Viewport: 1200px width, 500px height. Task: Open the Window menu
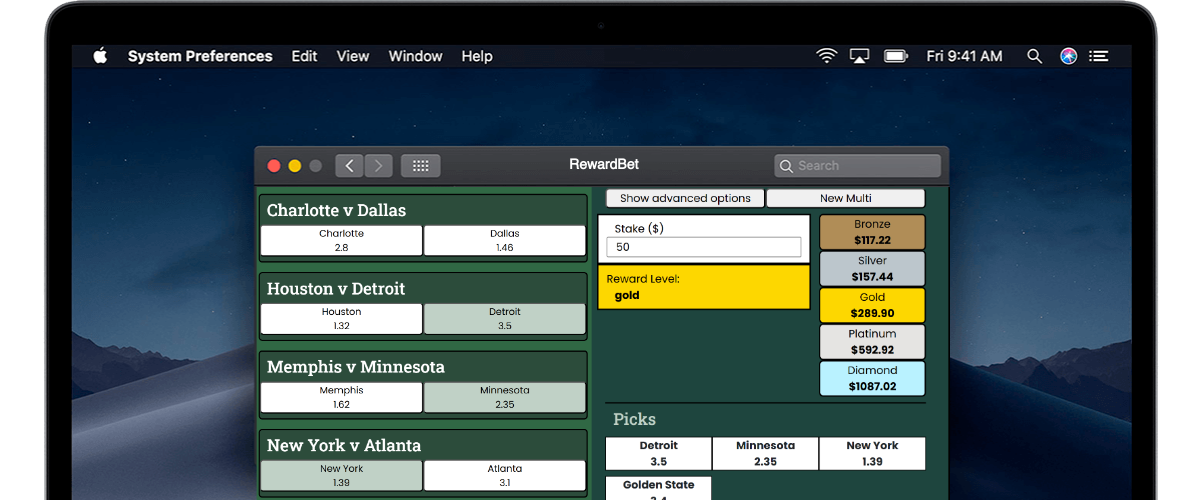415,56
